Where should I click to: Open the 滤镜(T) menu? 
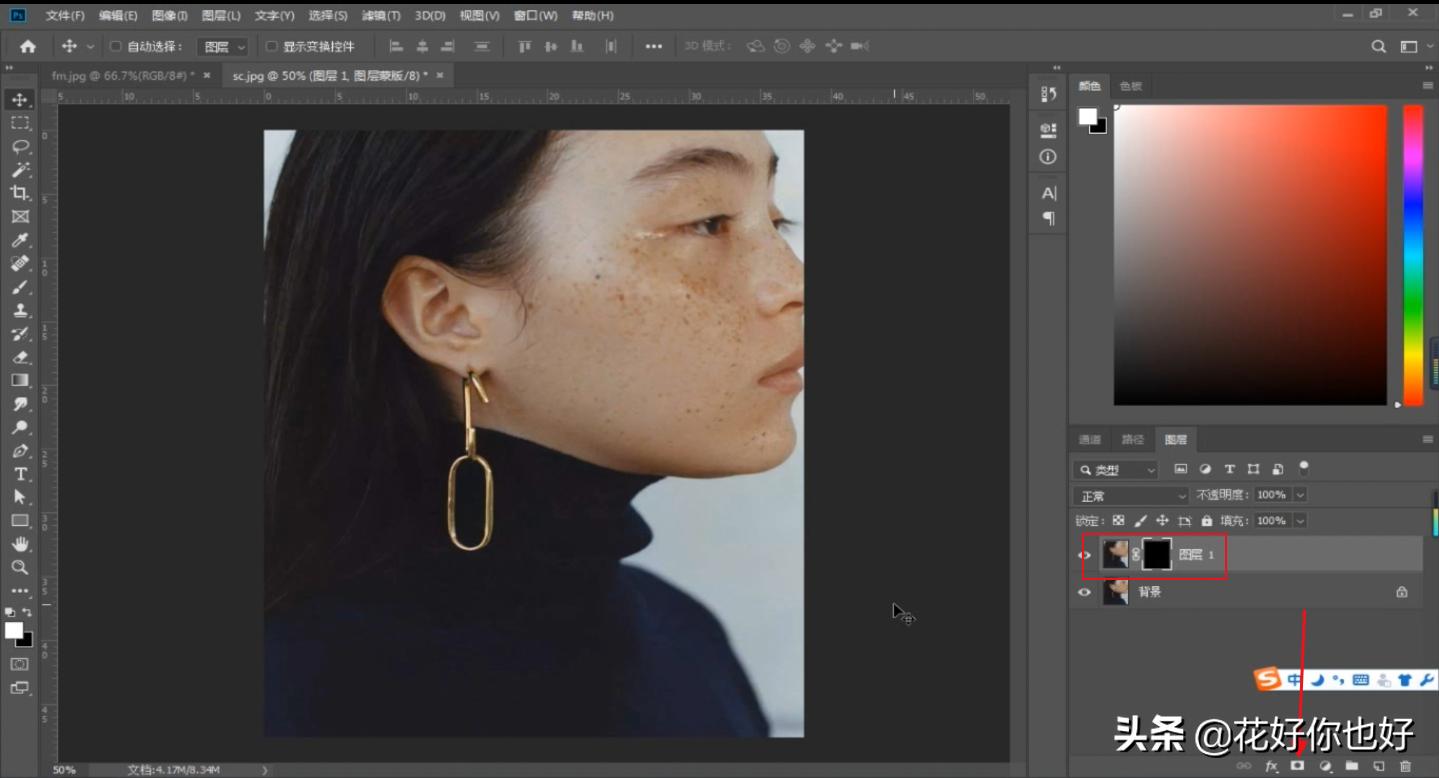click(x=380, y=16)
